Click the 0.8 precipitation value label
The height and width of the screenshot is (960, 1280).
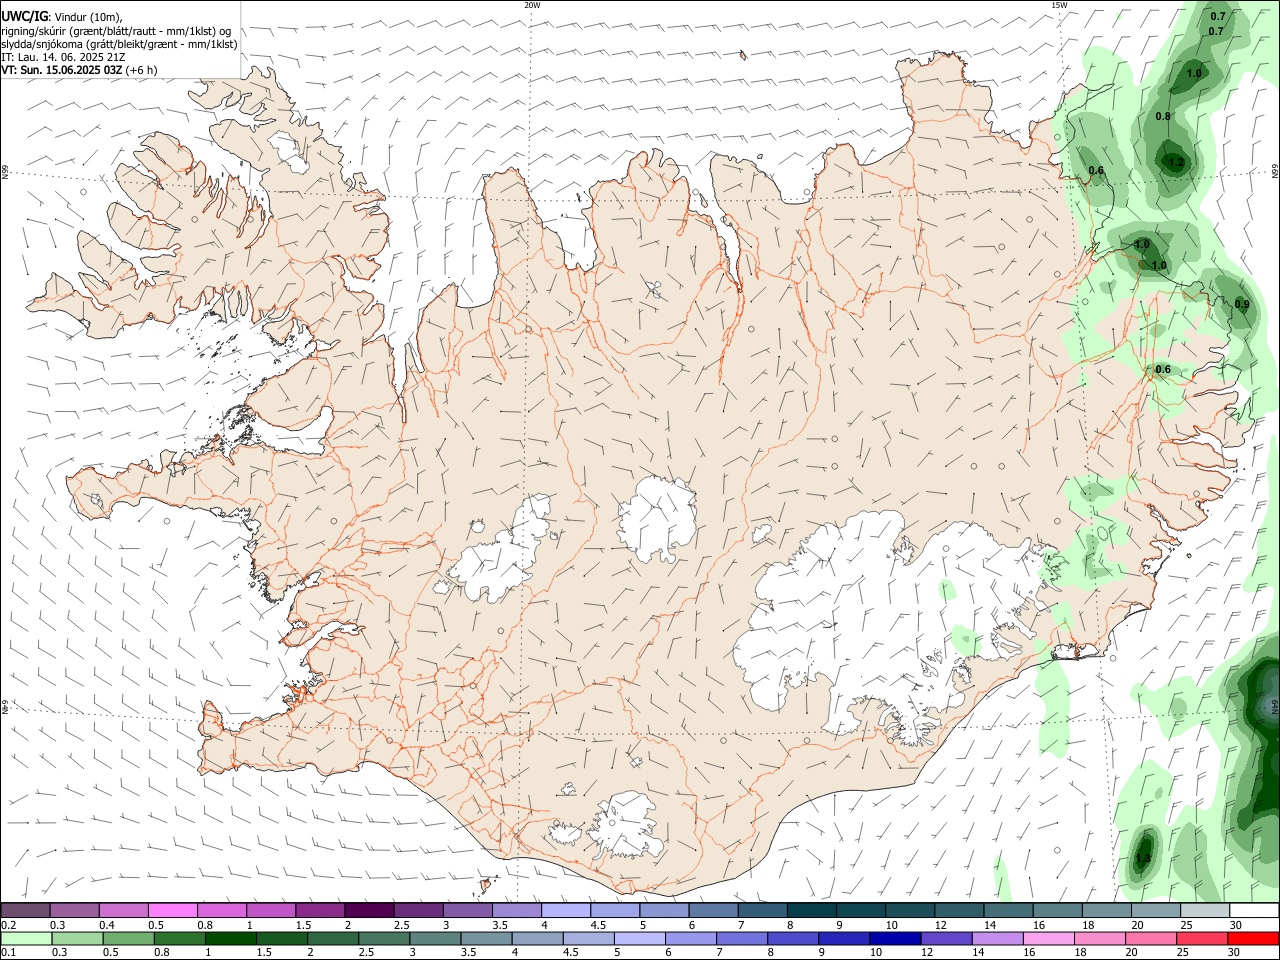[x=1163, y=117]
